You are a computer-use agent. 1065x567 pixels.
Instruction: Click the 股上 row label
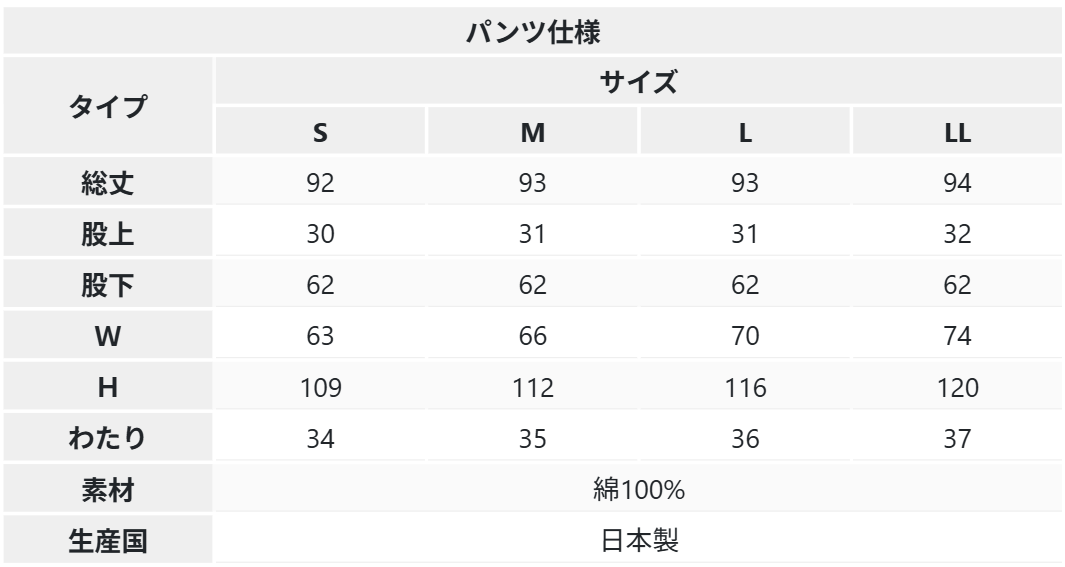tap(108, 233)
